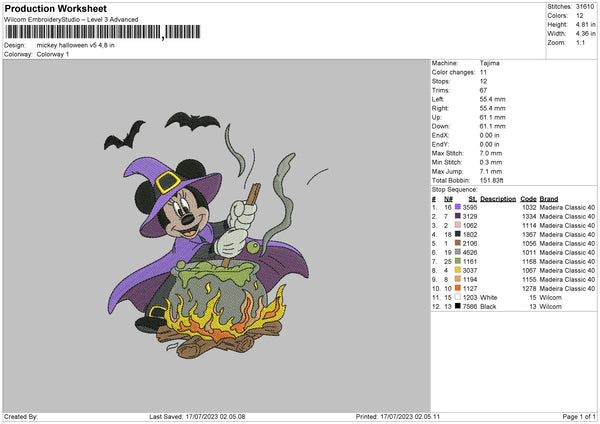This screenshot has height=424, width=600.
Task: Click stitch count 3595 in stop 1
Action: (x=470, y=207)
